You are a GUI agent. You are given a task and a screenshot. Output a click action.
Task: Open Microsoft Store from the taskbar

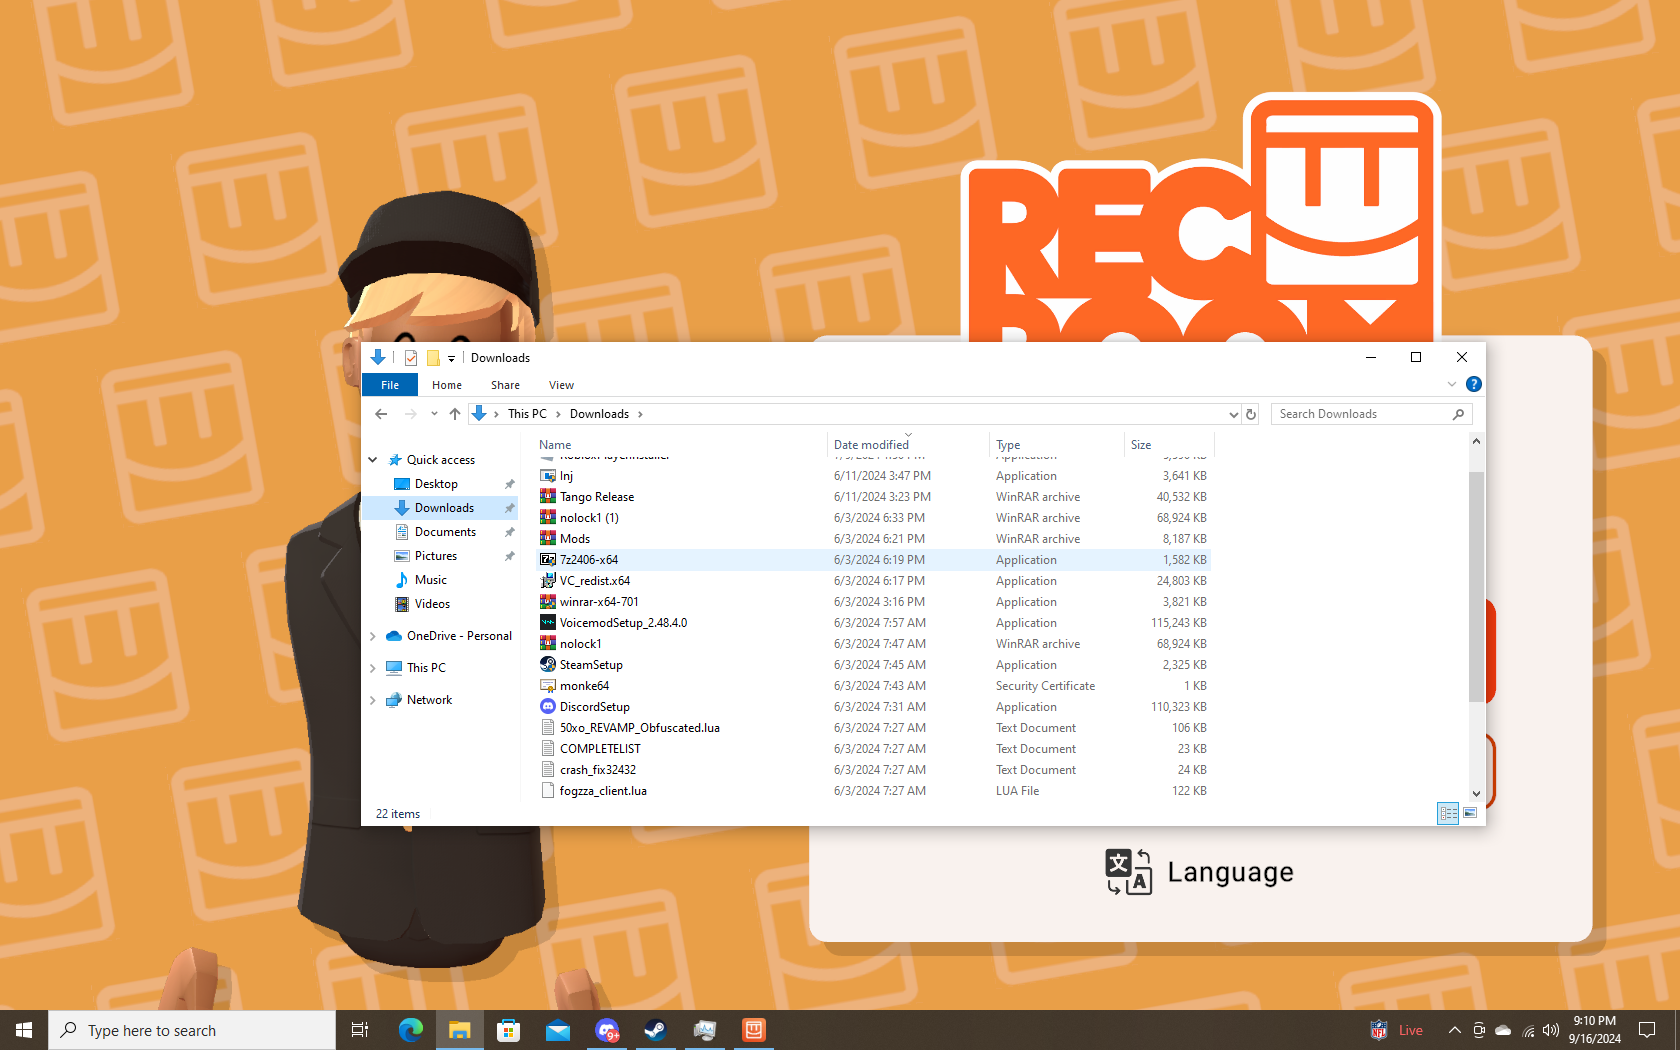tap(508, 1030)
